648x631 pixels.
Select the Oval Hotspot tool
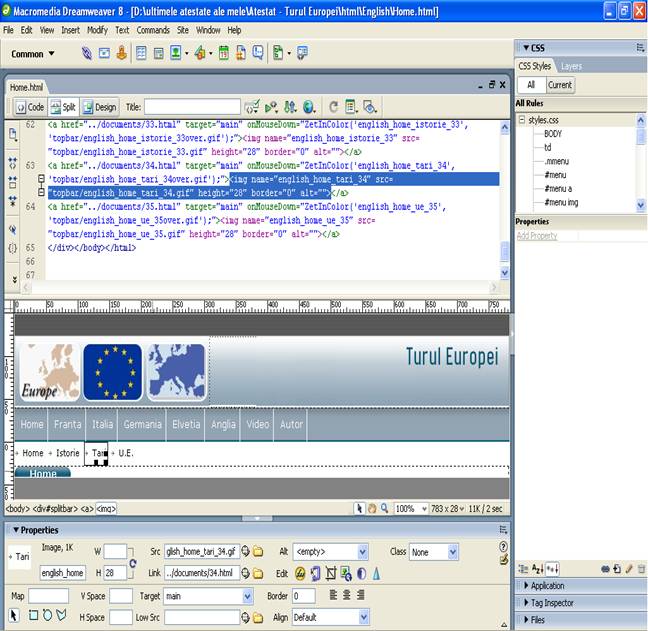(48, 616)
